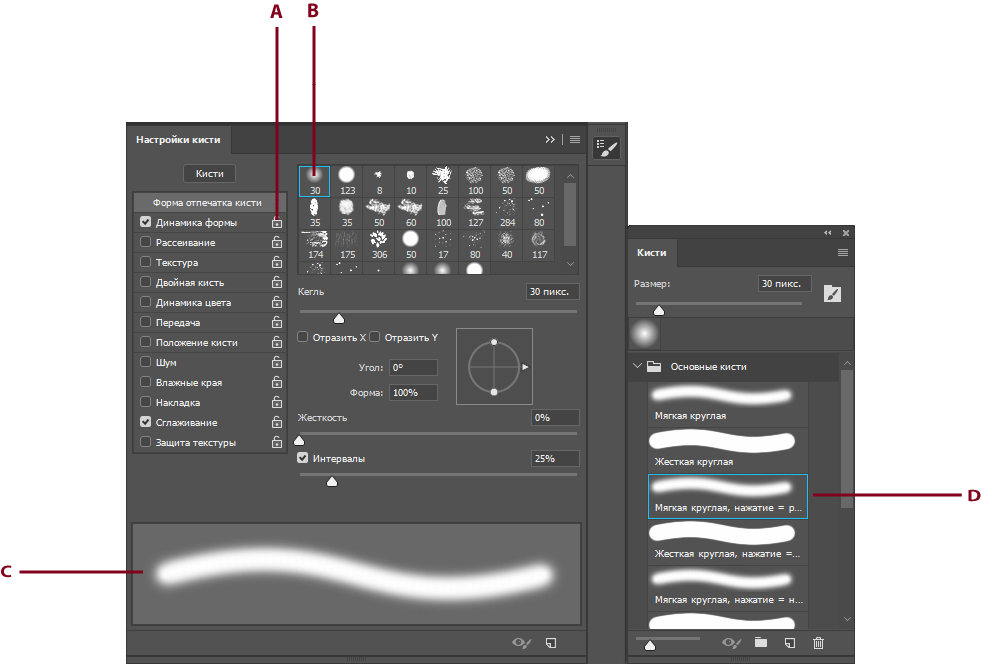This screenshot has width=981, height=664.
Task: Click Кисти list scroll down arrow
Action: coord(847,620)
